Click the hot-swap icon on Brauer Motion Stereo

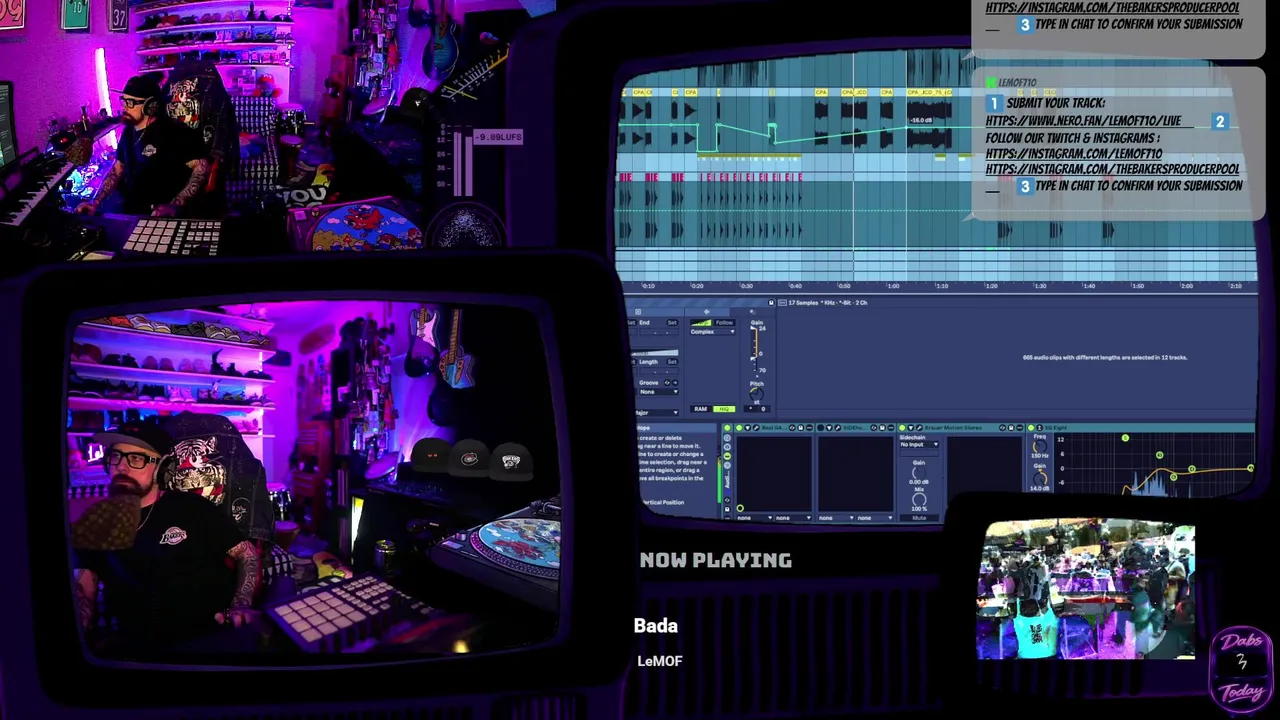[1002, 427]
